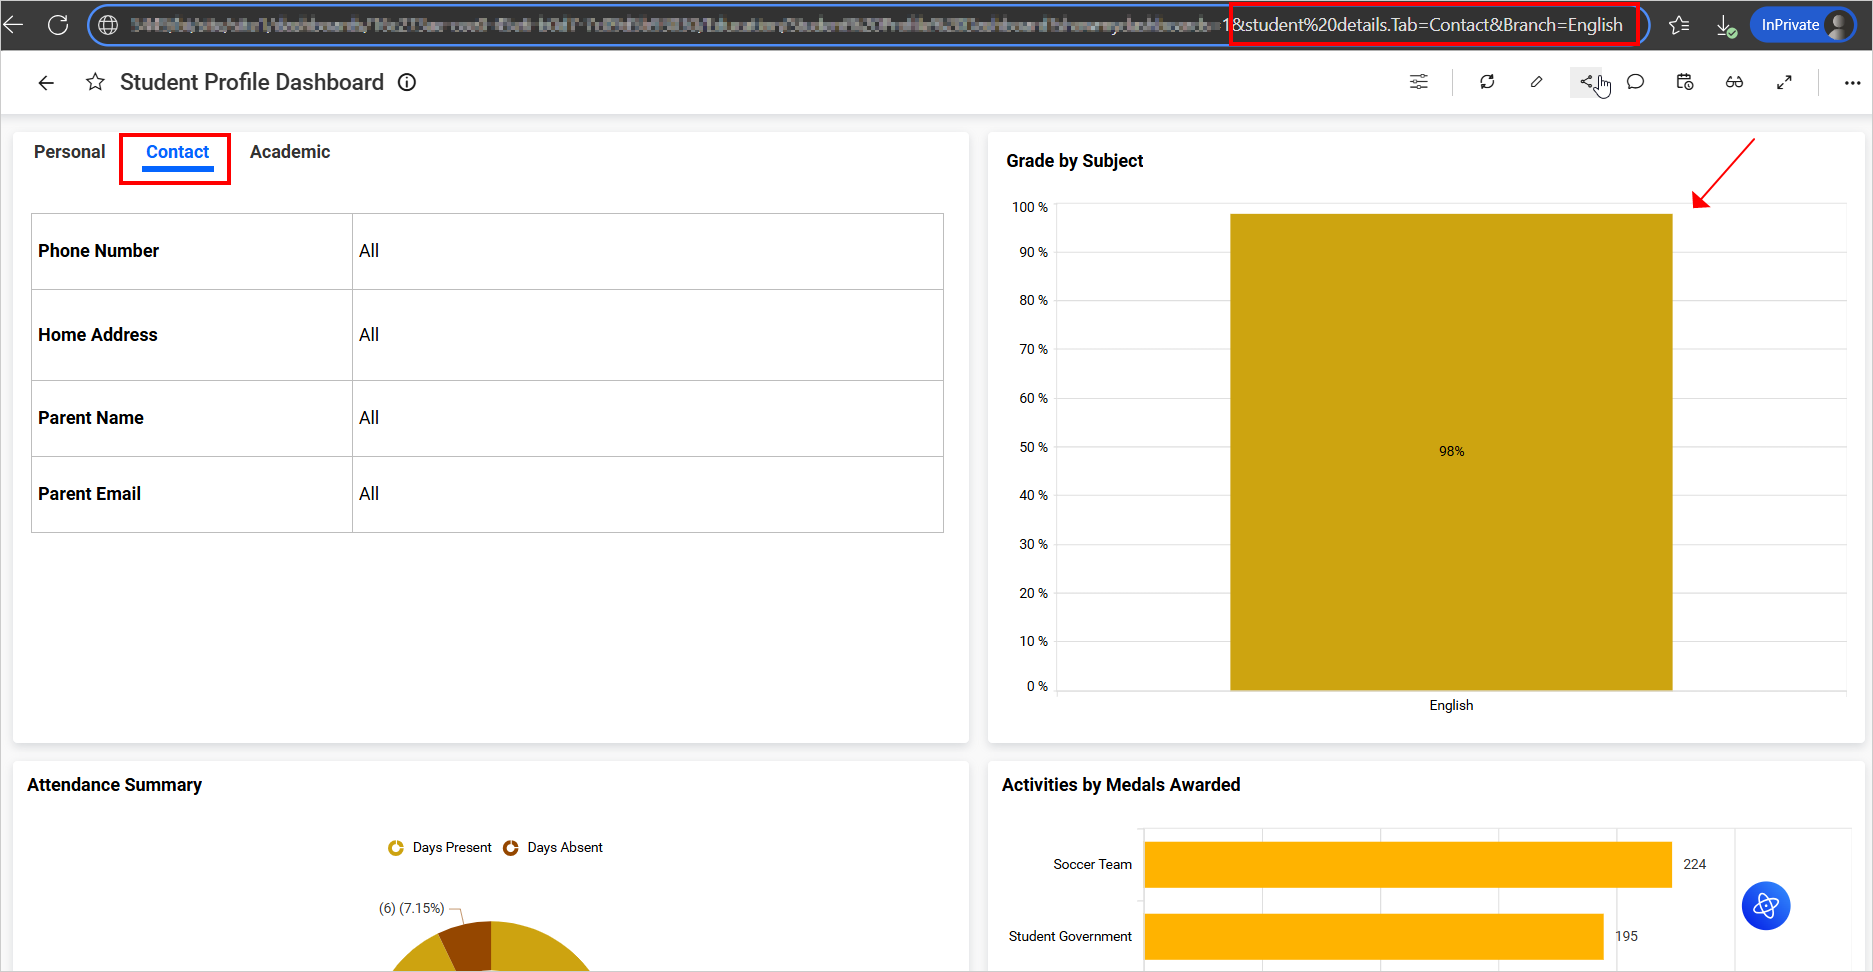Subscribe to the report via calendar icon
1873x972 pixels.
1684,82
